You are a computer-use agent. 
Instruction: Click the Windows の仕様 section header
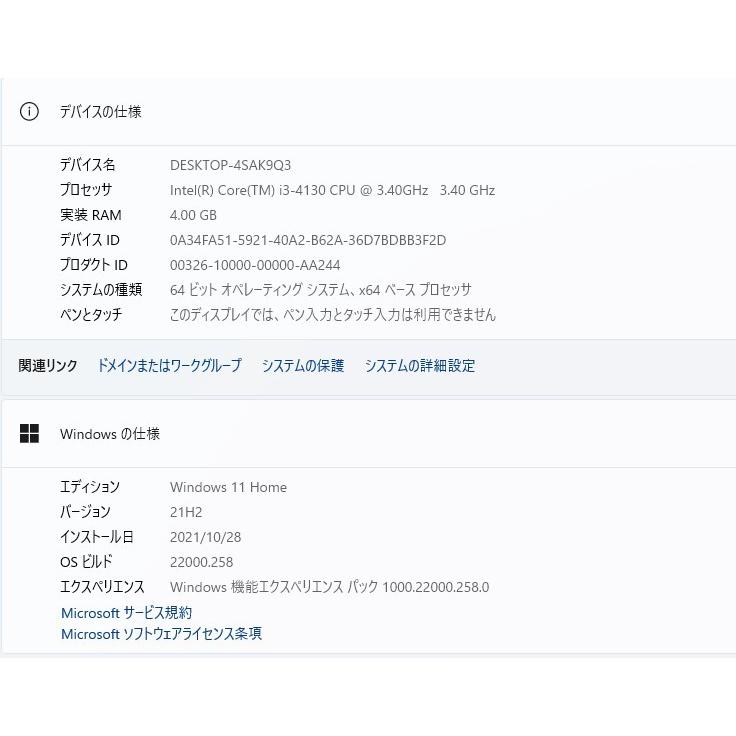coord(110,434)
